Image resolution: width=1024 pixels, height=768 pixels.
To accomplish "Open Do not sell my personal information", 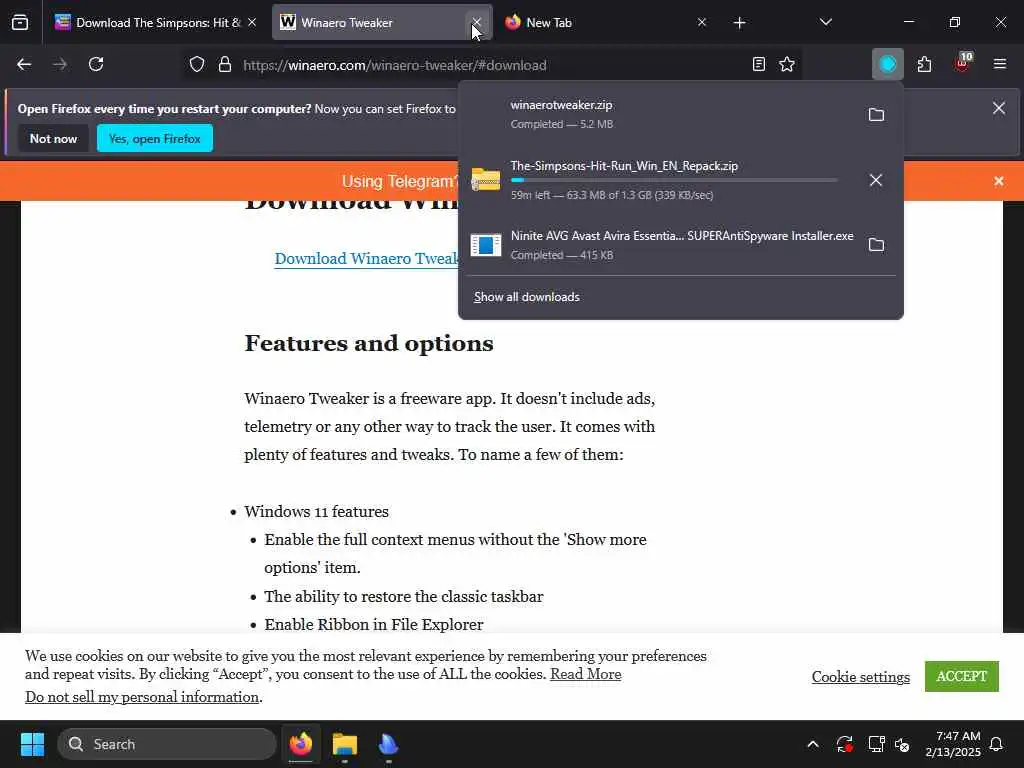I will tap(142, 697).
